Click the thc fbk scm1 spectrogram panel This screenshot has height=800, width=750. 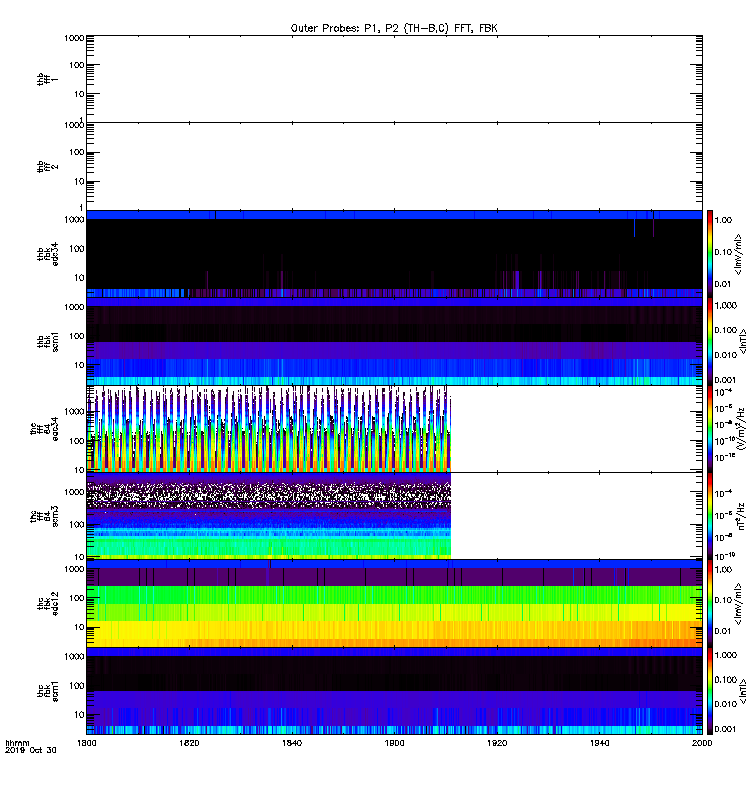394,691
